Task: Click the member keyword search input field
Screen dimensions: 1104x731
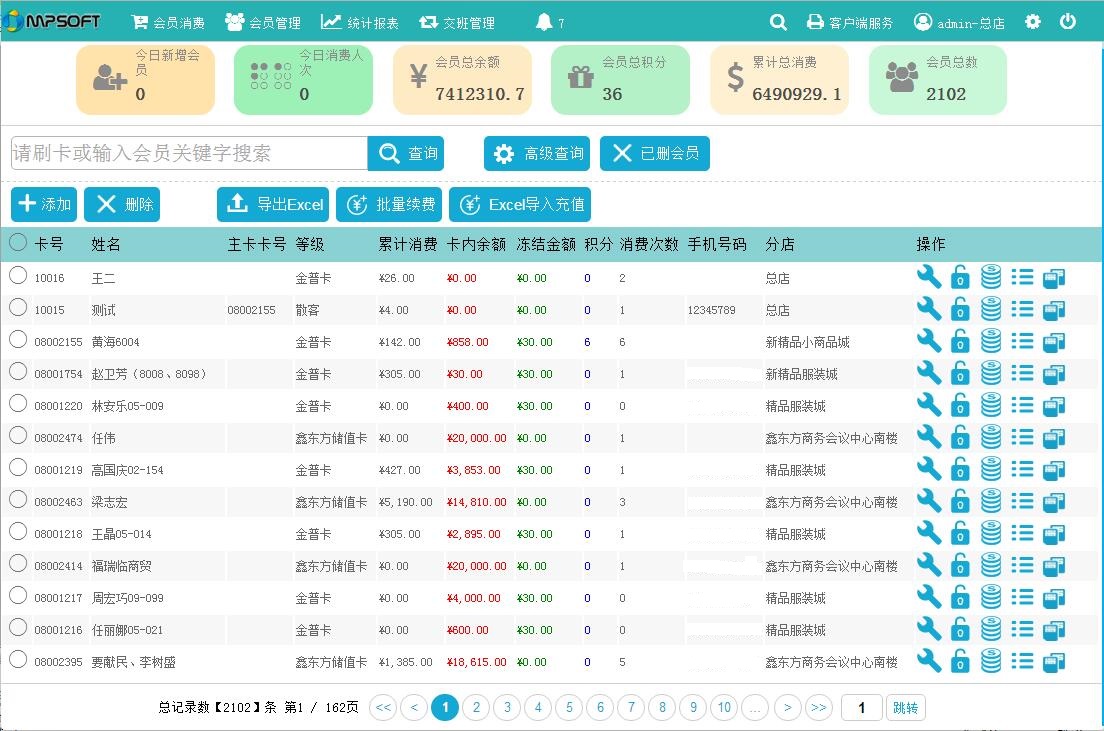Action: coord(189,153)
